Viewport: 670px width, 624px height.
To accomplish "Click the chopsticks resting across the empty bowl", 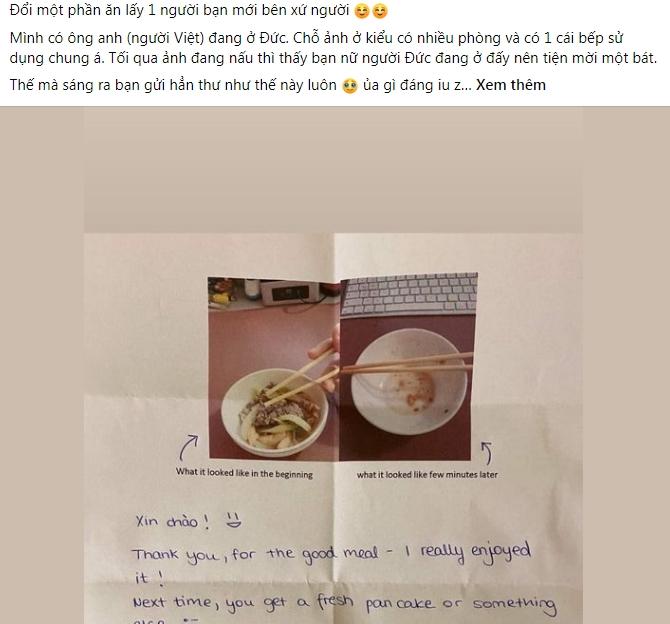I will [x=407, y=362].
